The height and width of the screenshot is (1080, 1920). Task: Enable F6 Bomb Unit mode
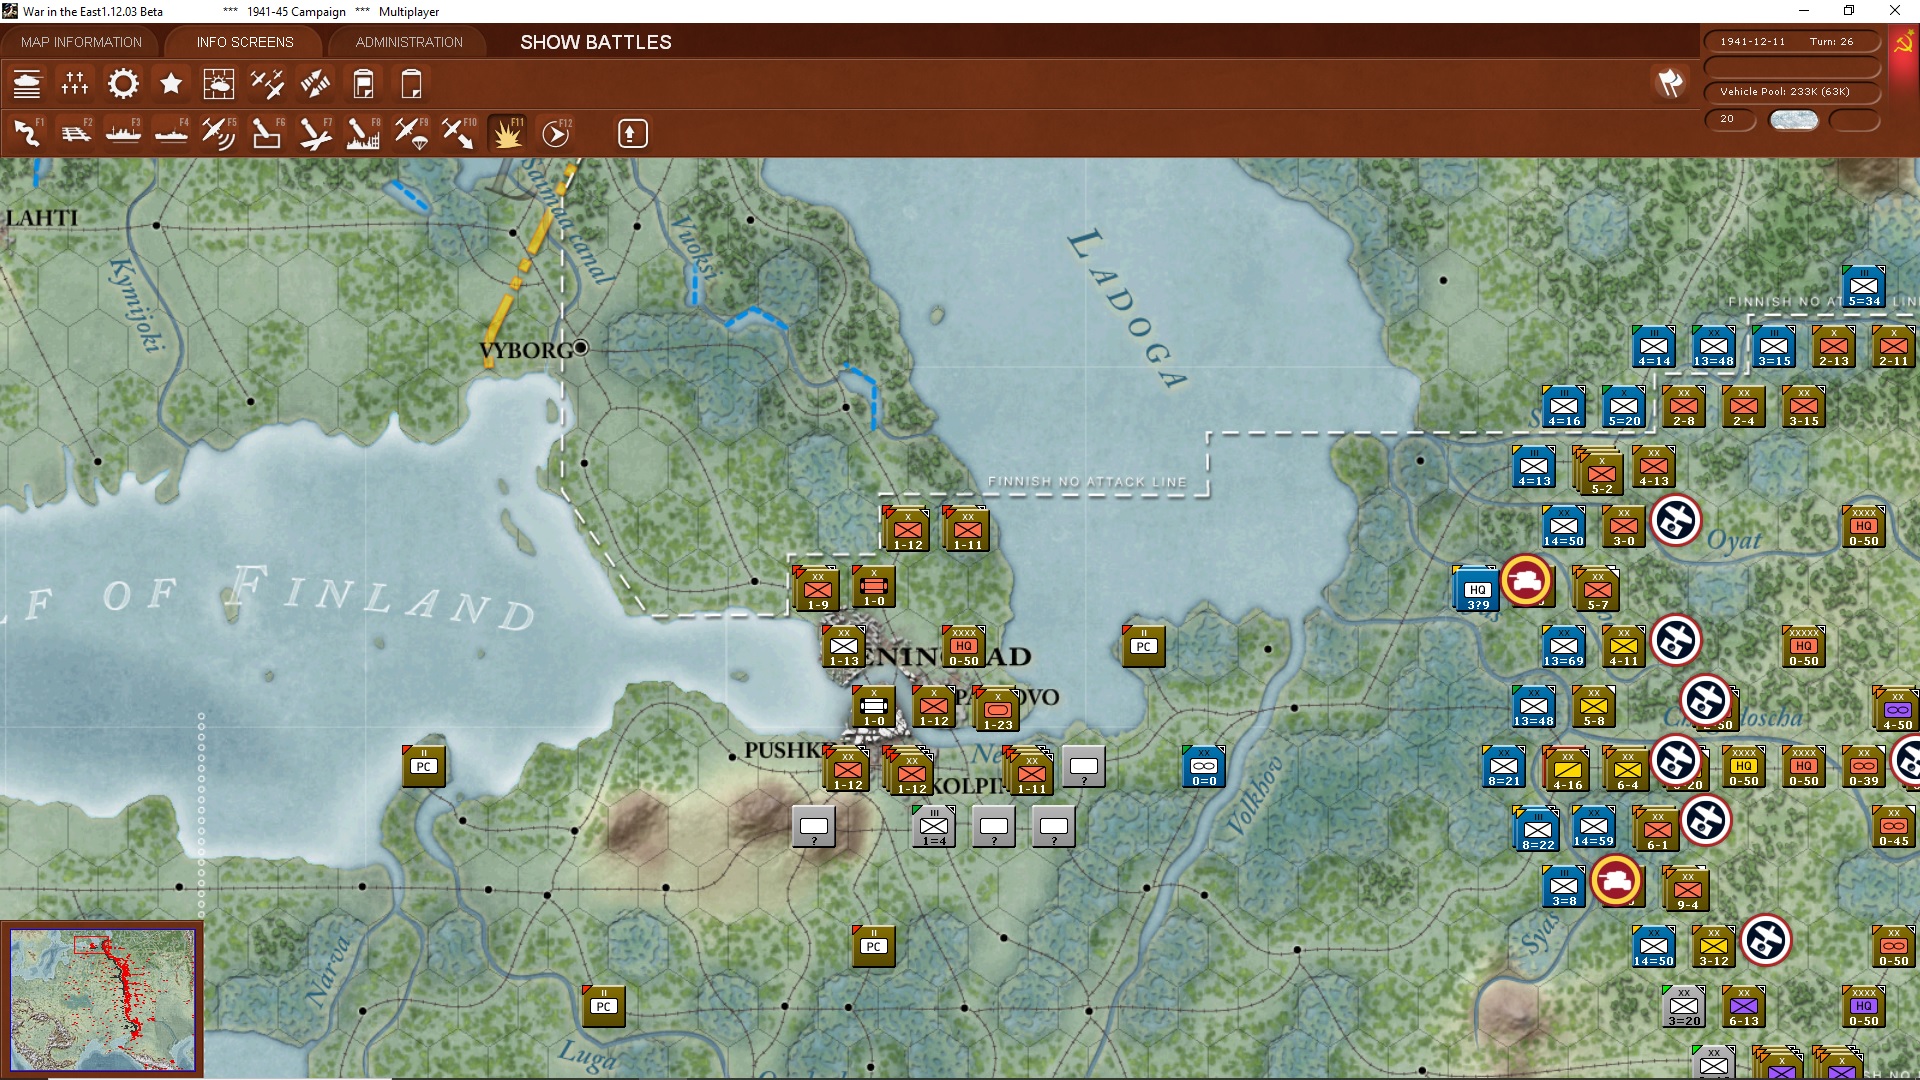coord(267,133)
